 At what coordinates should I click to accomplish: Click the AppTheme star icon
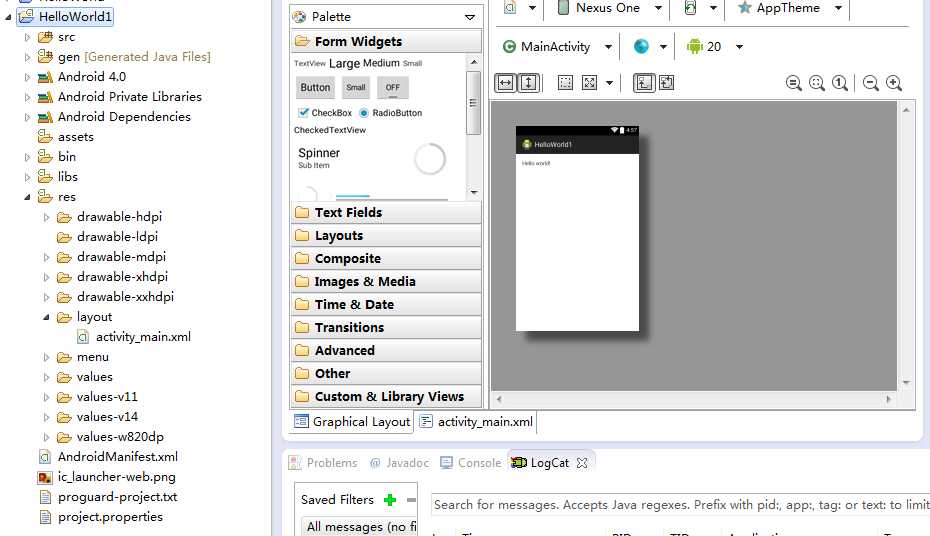click(x=744, y=8)
